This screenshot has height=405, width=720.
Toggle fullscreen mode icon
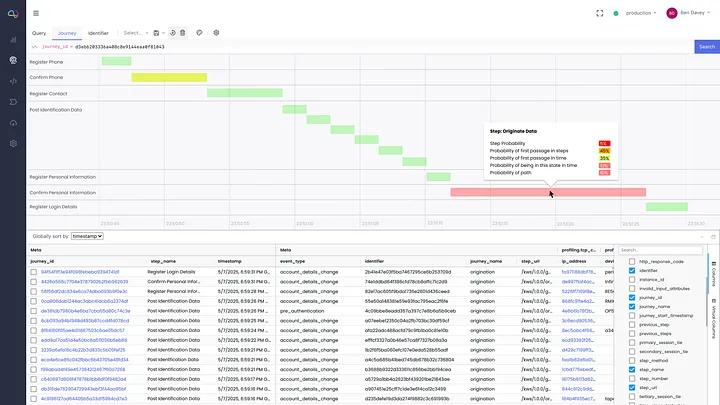click(x=600, y=13)
